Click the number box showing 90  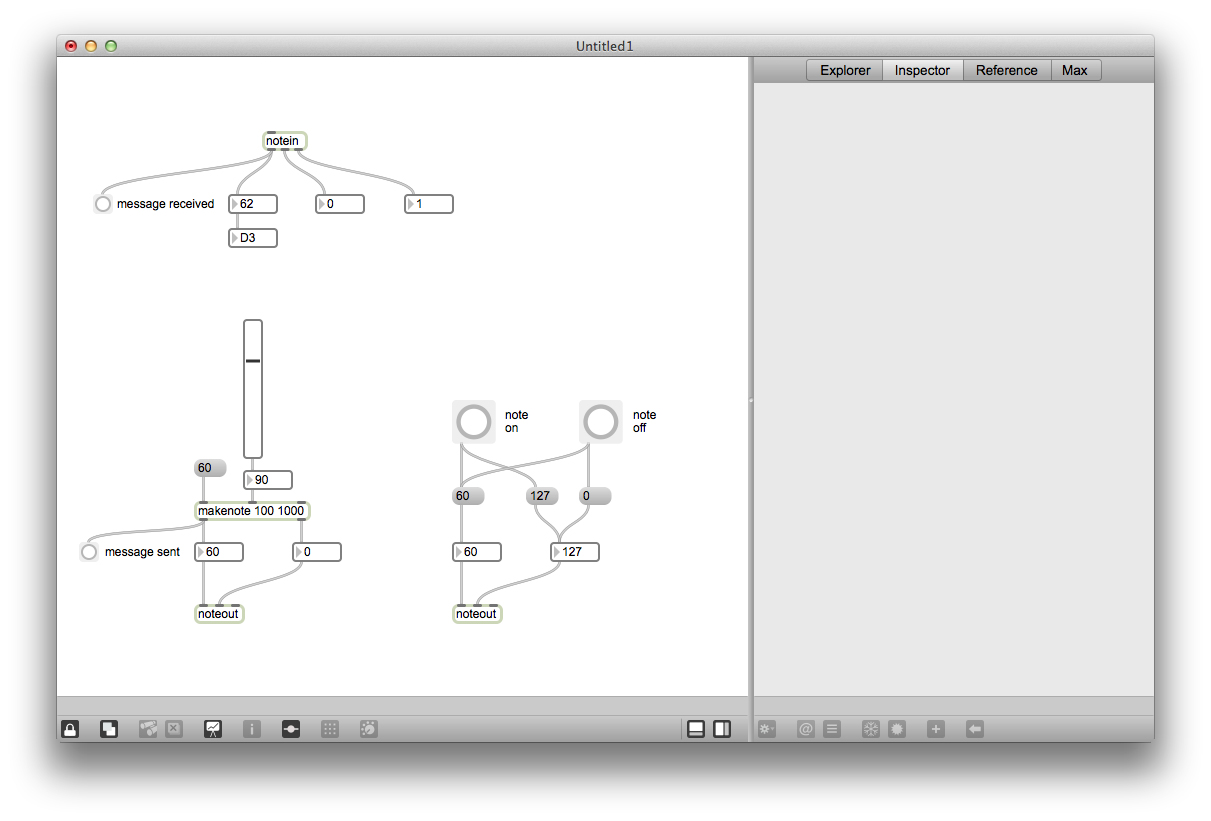tap(268, 480)
